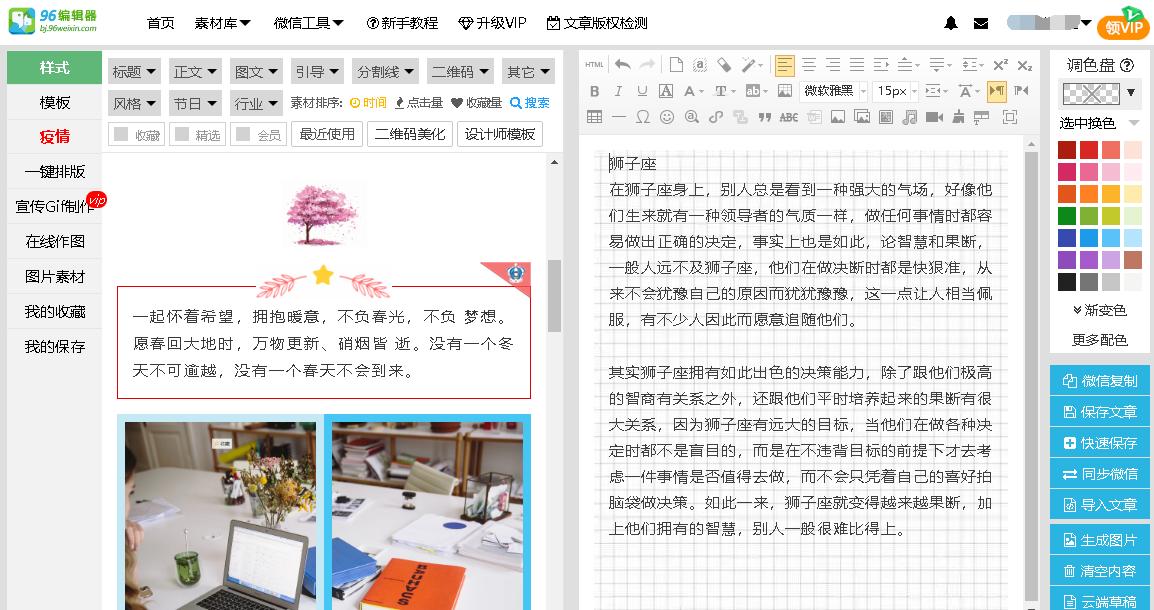Toggle the 会员 filter option
1154x610 pixels.
point(258,134)
